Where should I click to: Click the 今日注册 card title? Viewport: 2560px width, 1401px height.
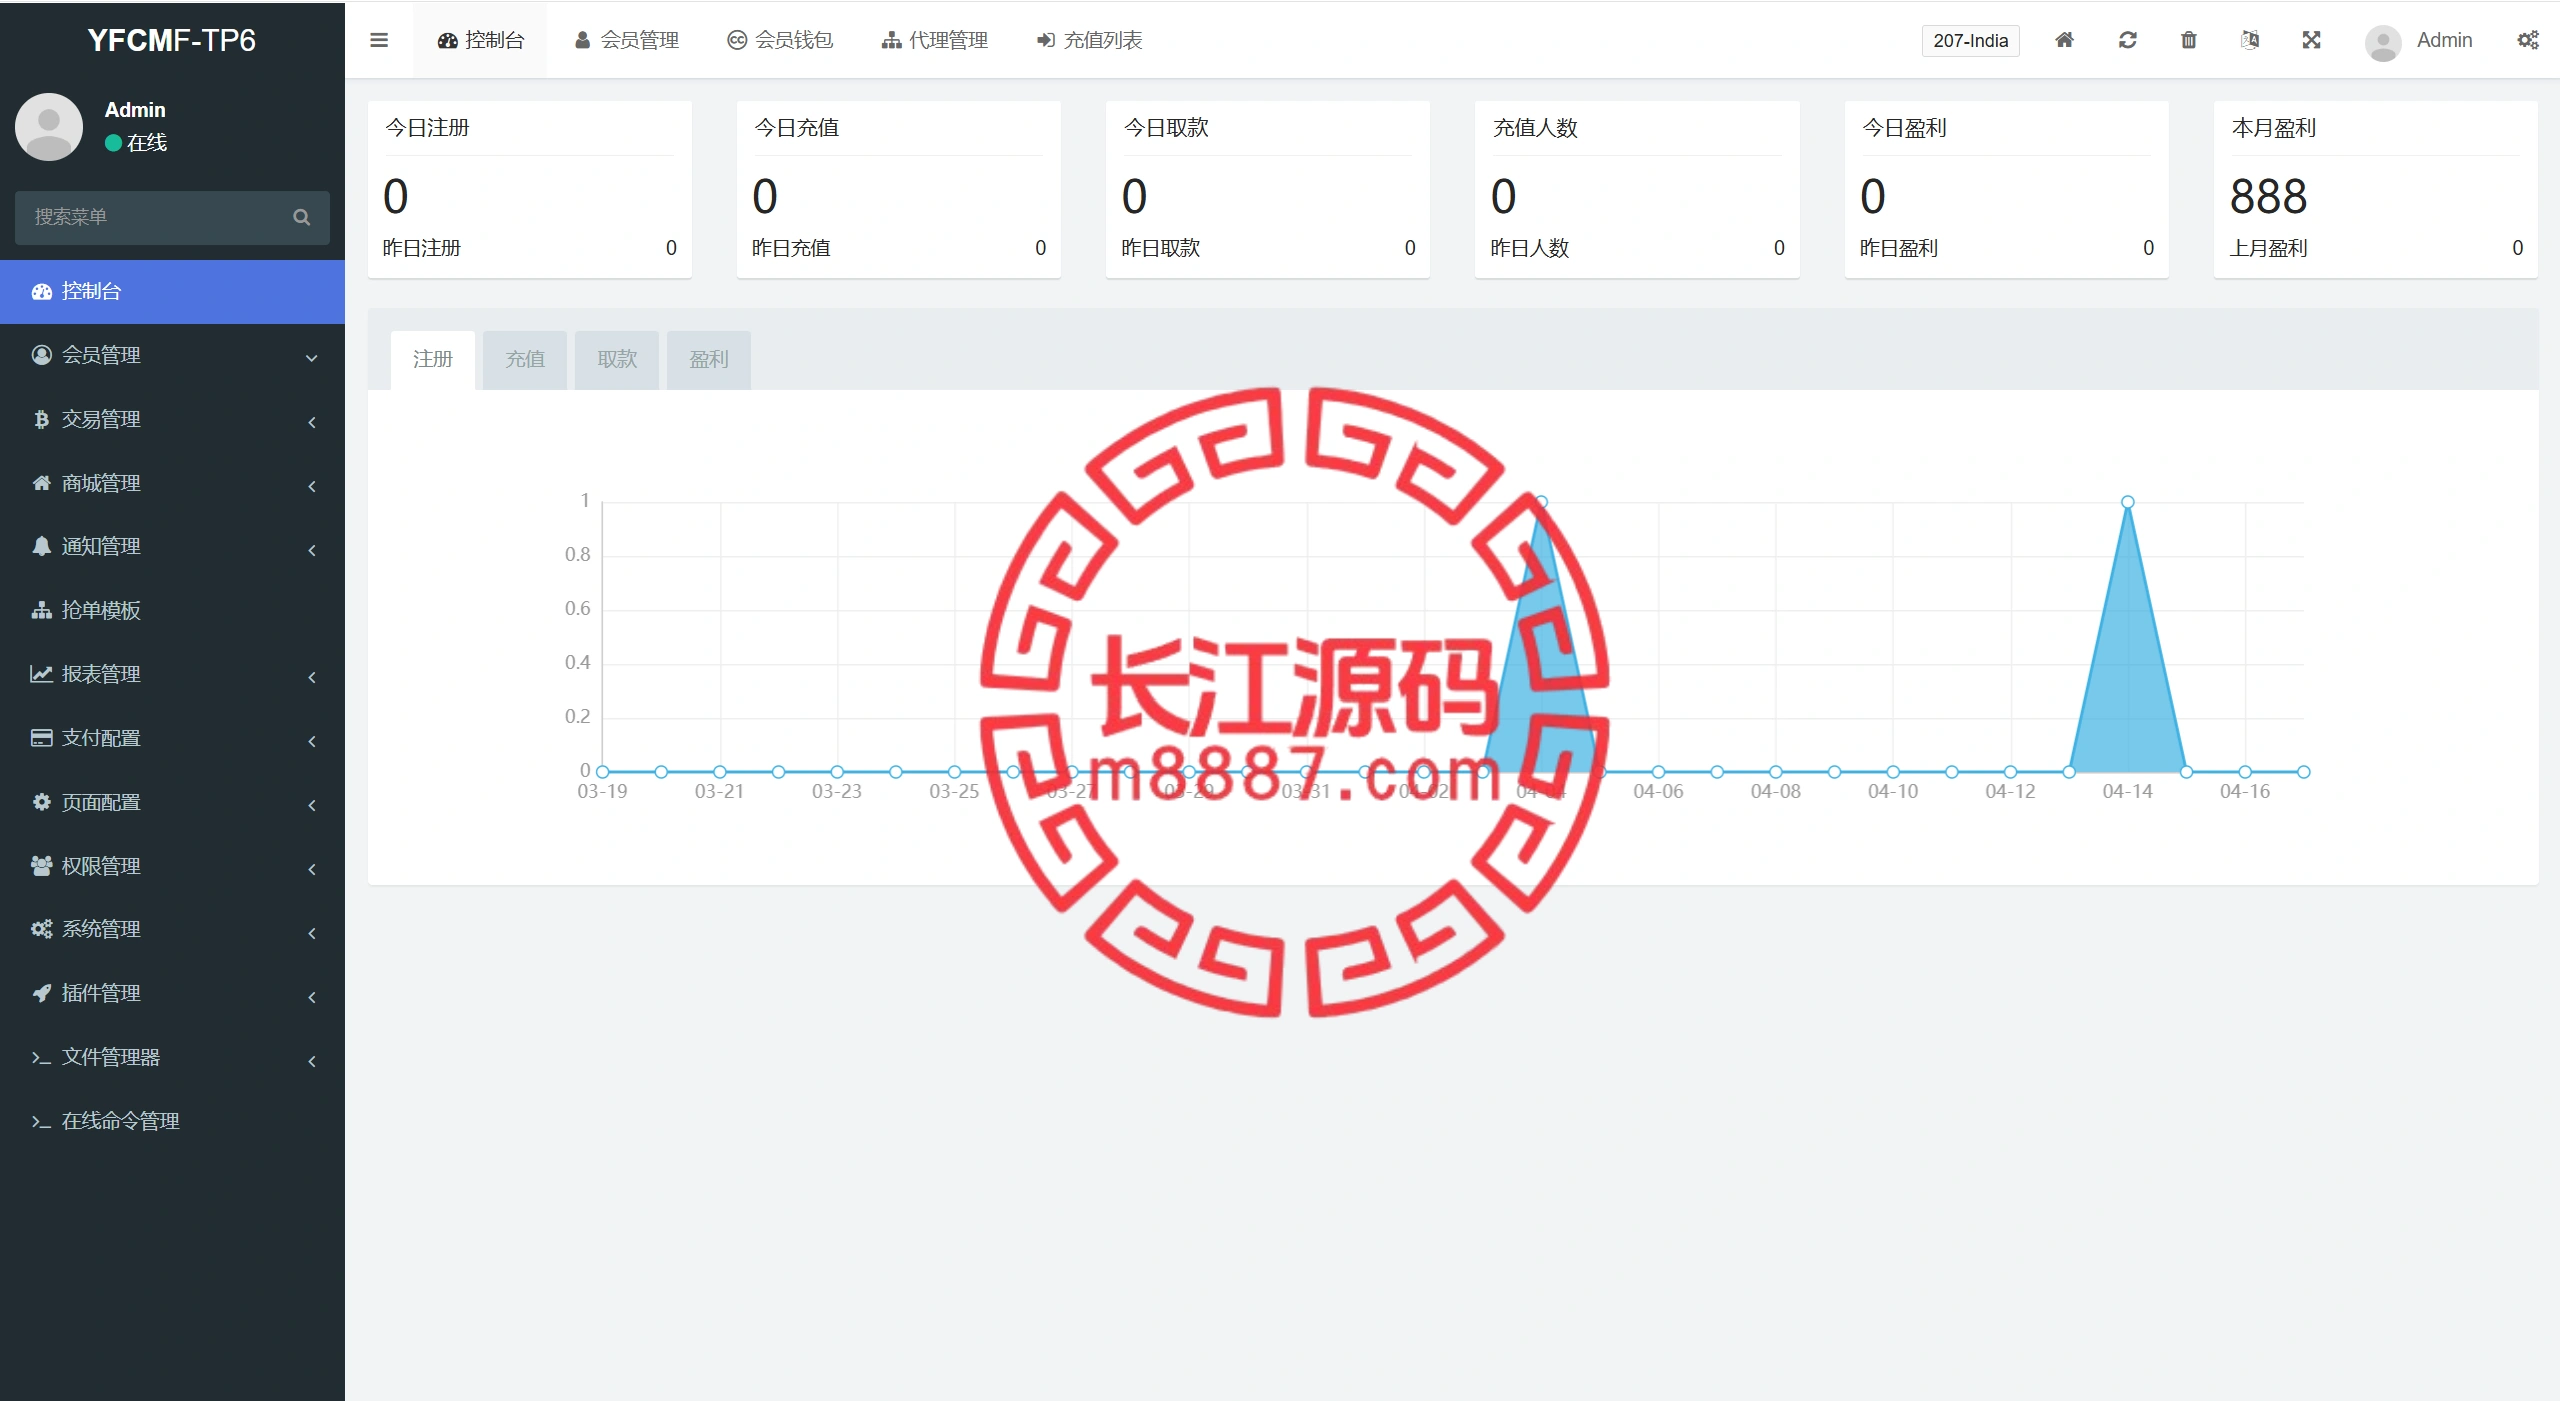point(427,128)
